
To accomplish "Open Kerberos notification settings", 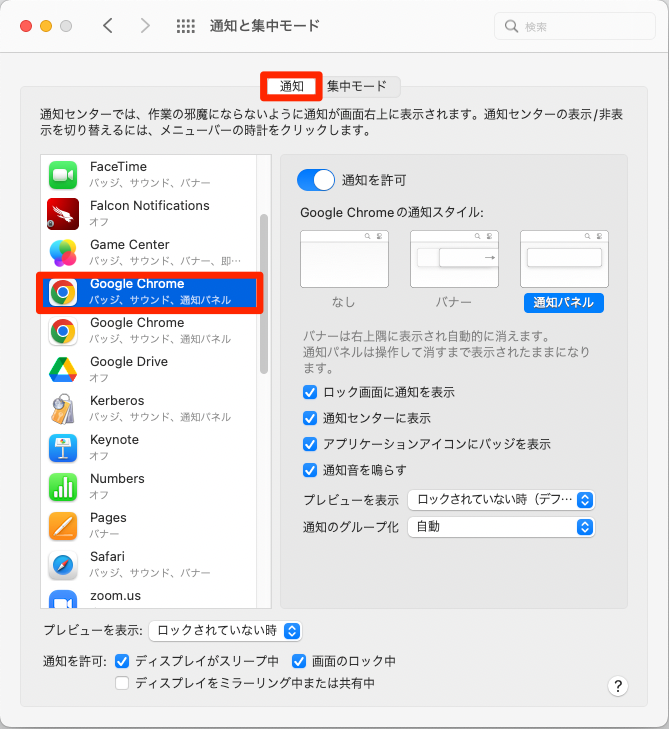I will [x=148, y=409].
